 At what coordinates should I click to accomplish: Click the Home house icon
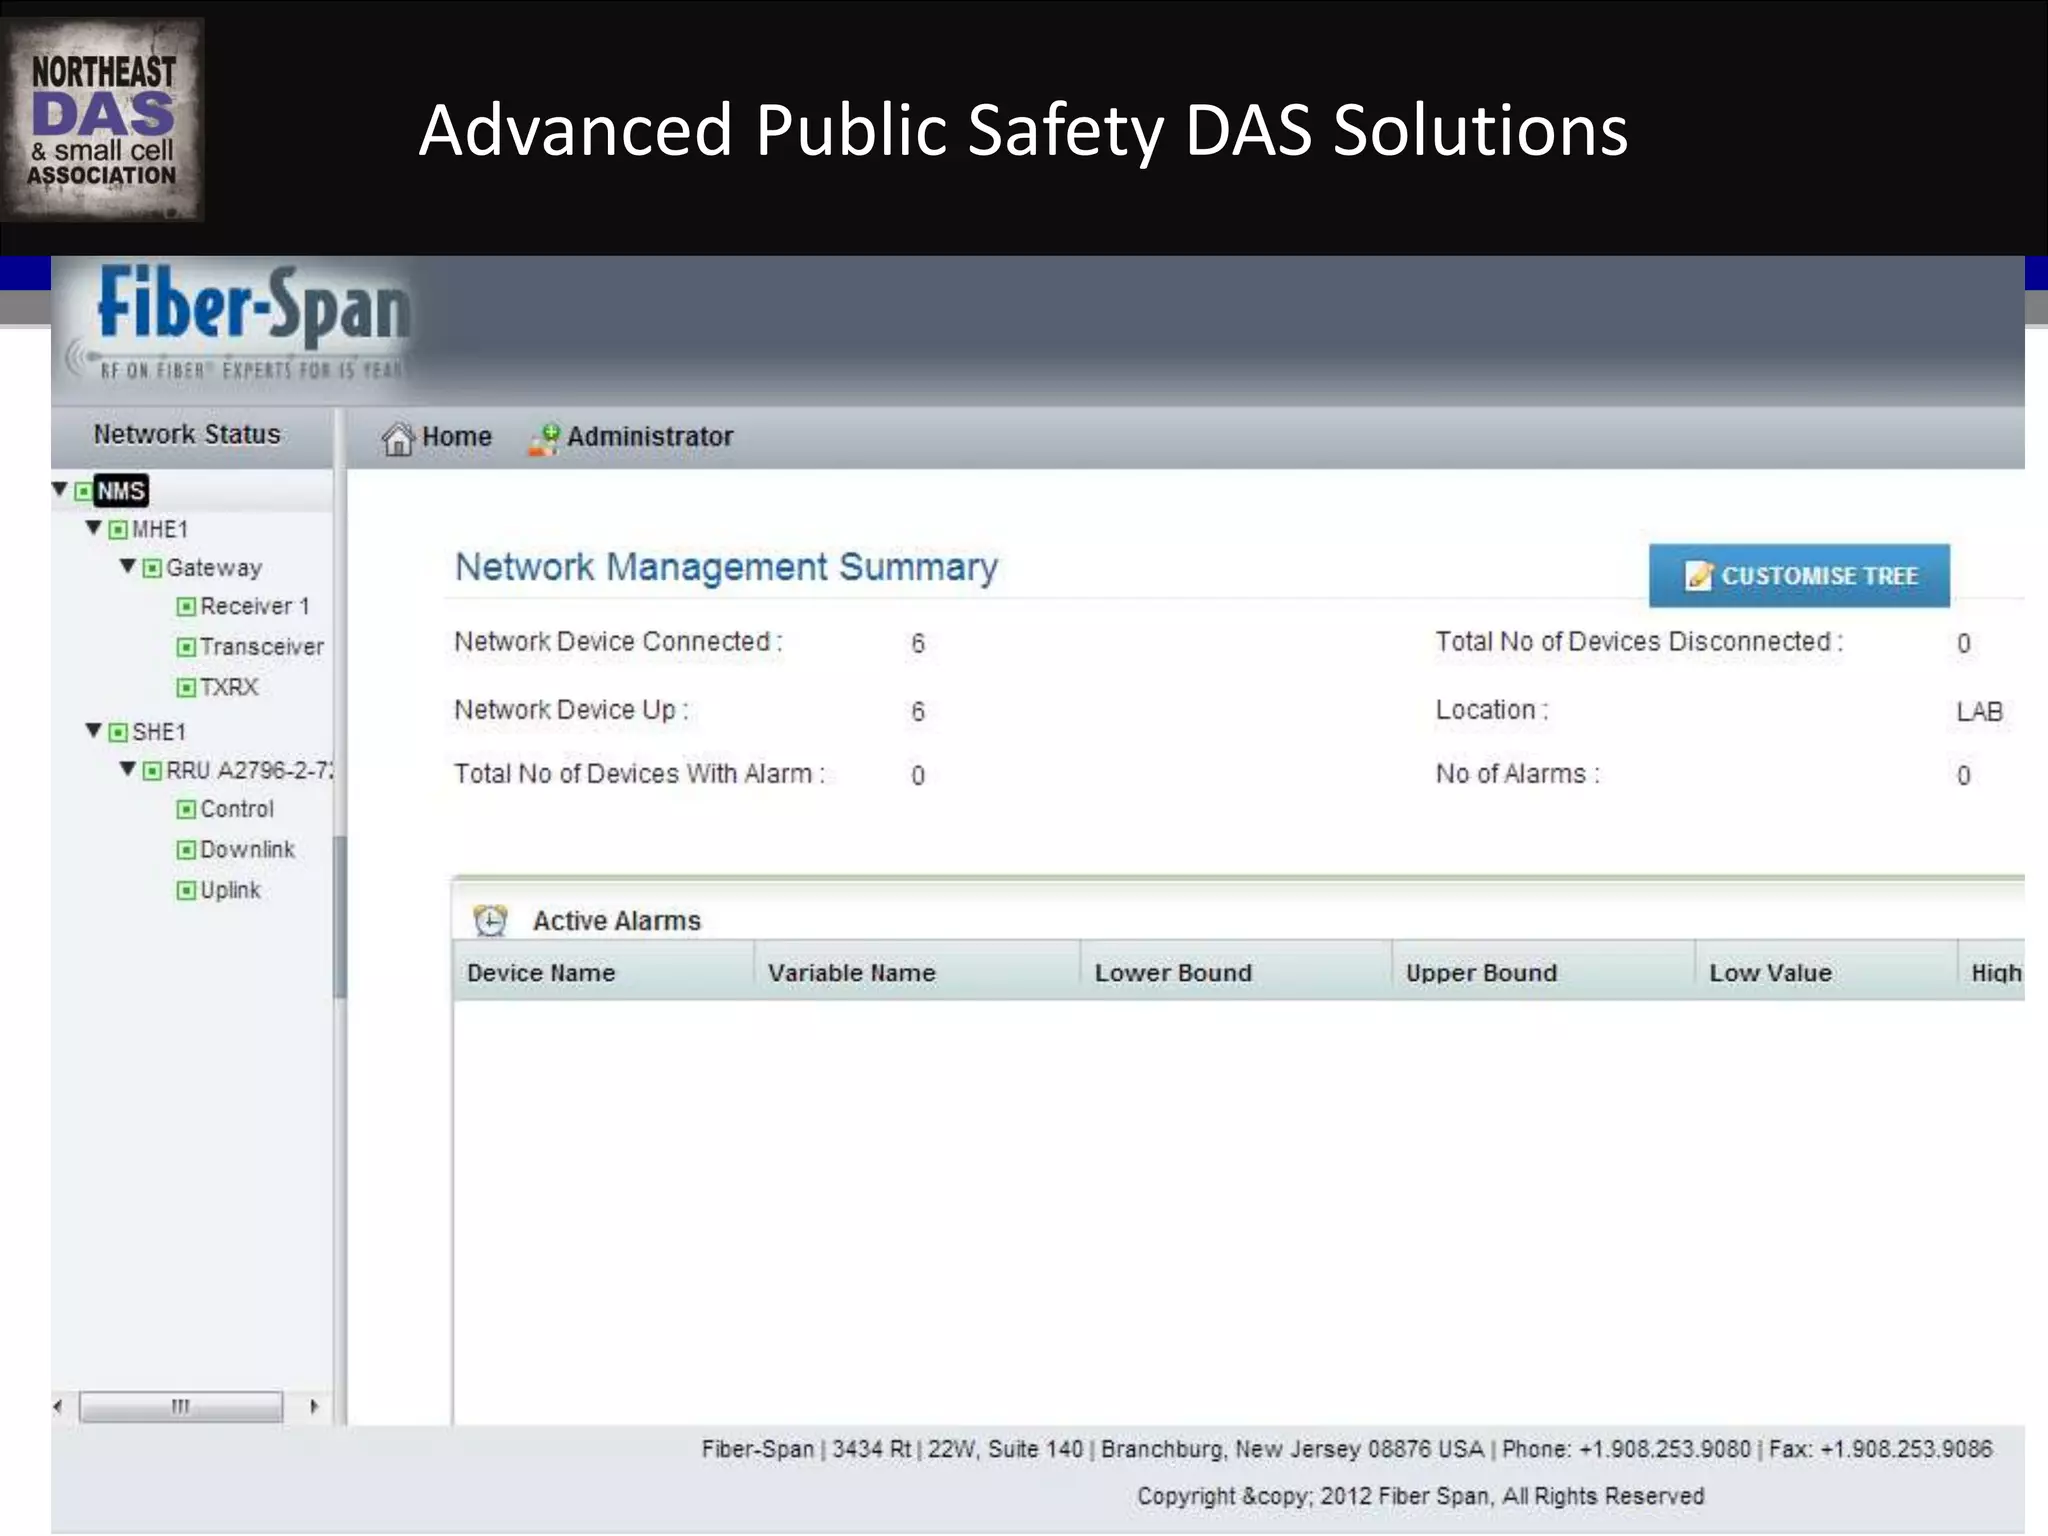point(398,438)
